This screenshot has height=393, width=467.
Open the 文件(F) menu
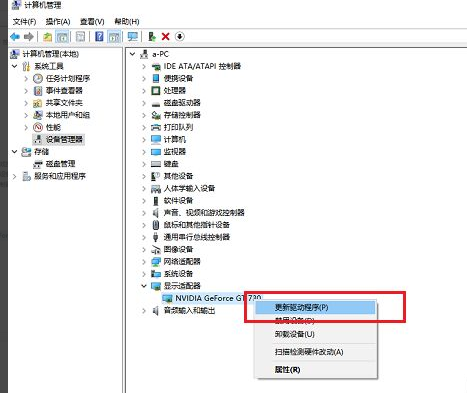(24, 22)
